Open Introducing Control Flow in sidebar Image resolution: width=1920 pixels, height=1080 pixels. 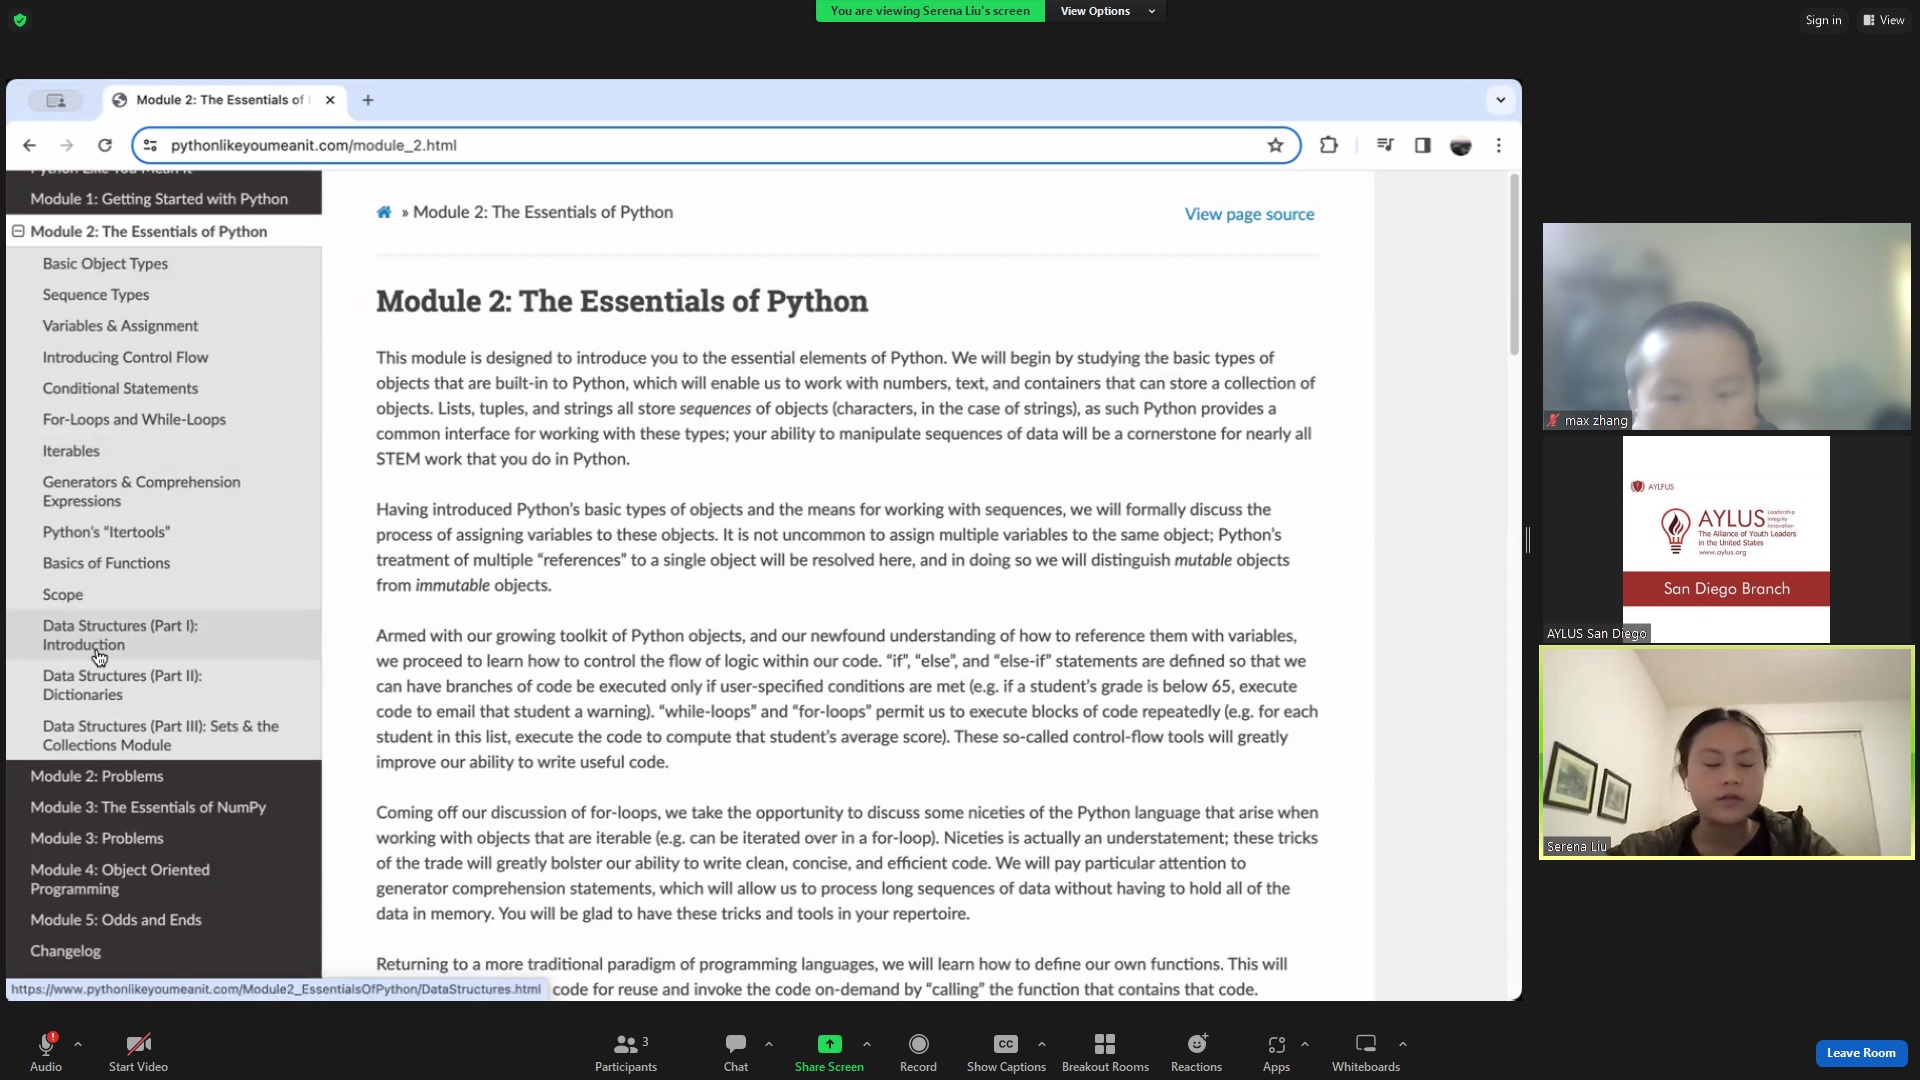click(125, 357)
